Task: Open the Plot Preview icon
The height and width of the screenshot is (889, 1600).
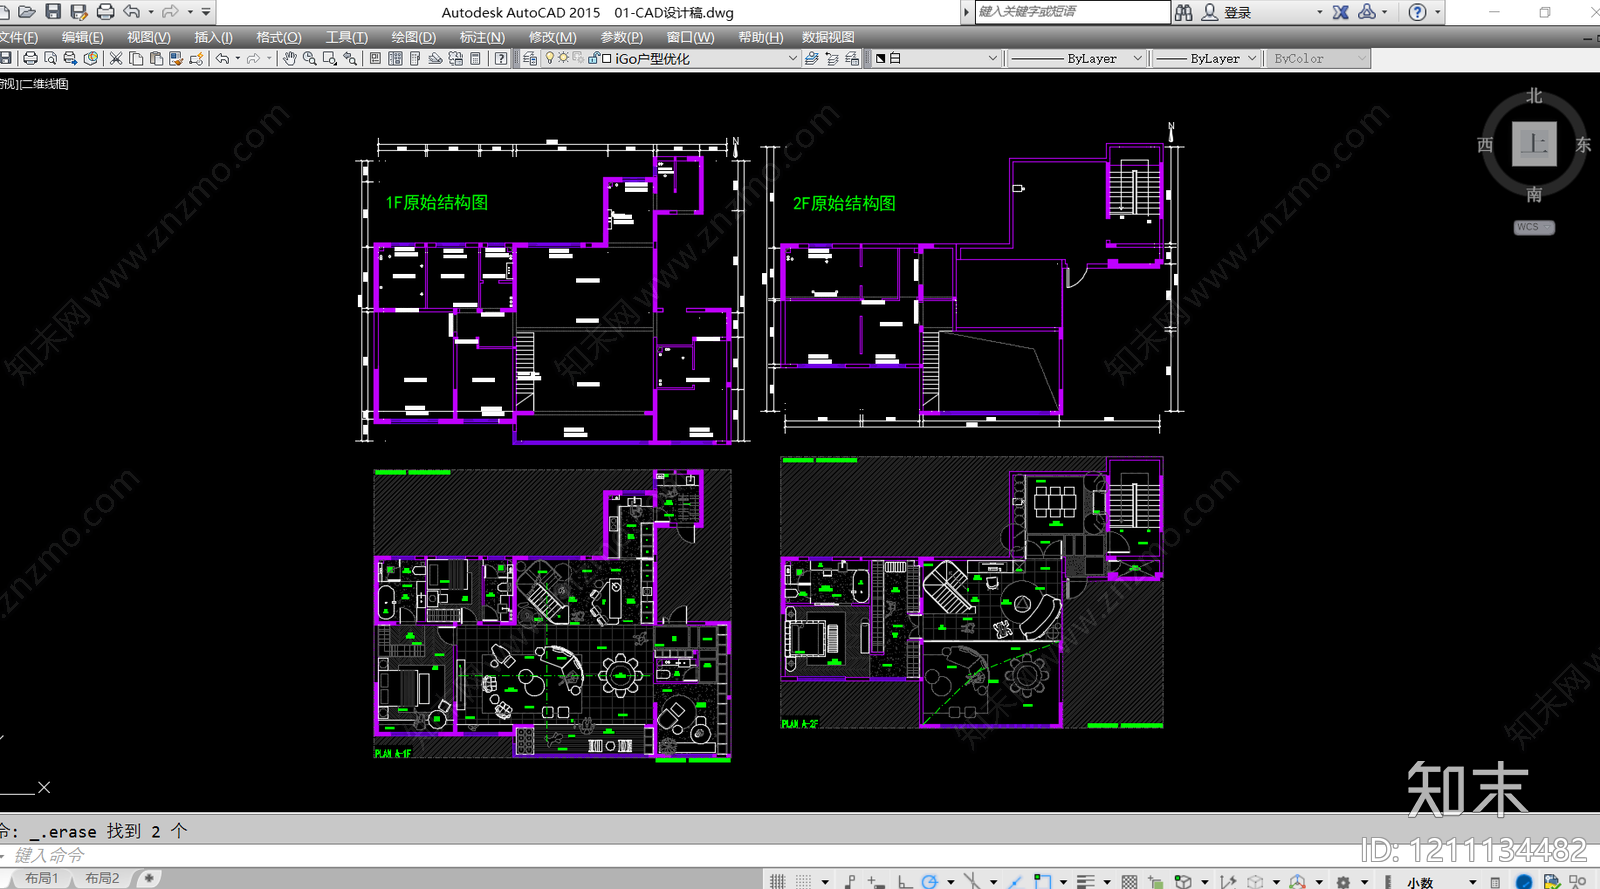Action: pos(51,59)
